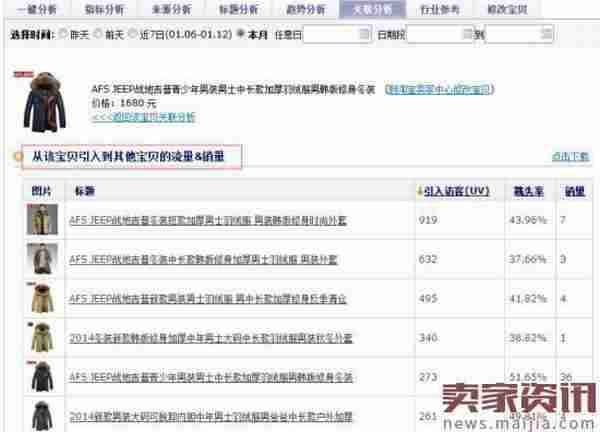Click the 495 visitor count cell
Image resolution: width=600 pixels, height=432 pixels.
tap(428, 298)
